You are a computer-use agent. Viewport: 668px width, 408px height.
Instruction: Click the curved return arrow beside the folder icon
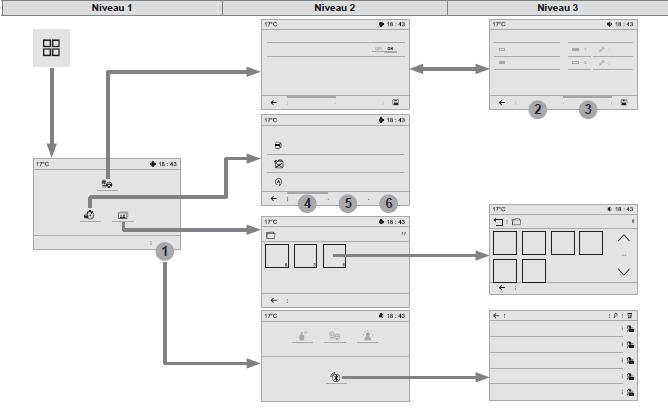[498, 221]
